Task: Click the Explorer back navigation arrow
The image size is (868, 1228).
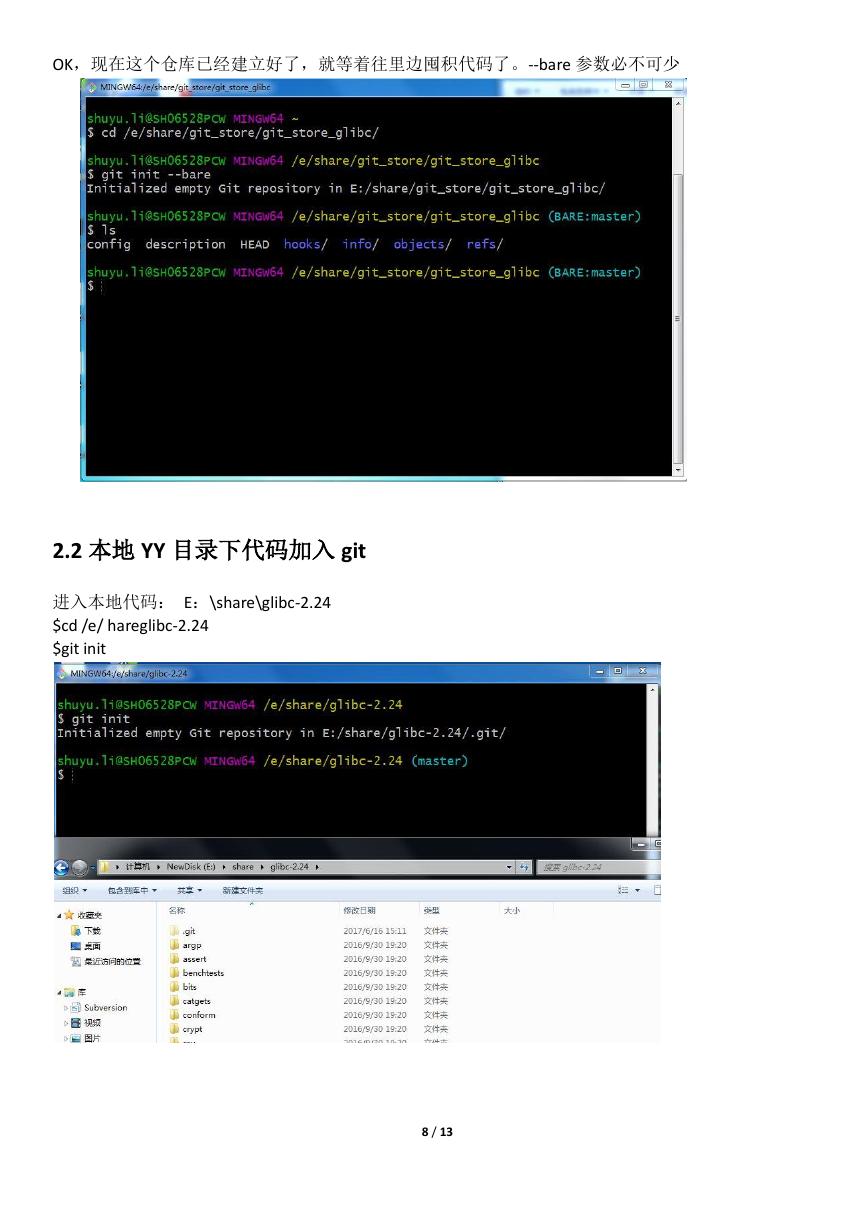Action: (x=63, y=867)
